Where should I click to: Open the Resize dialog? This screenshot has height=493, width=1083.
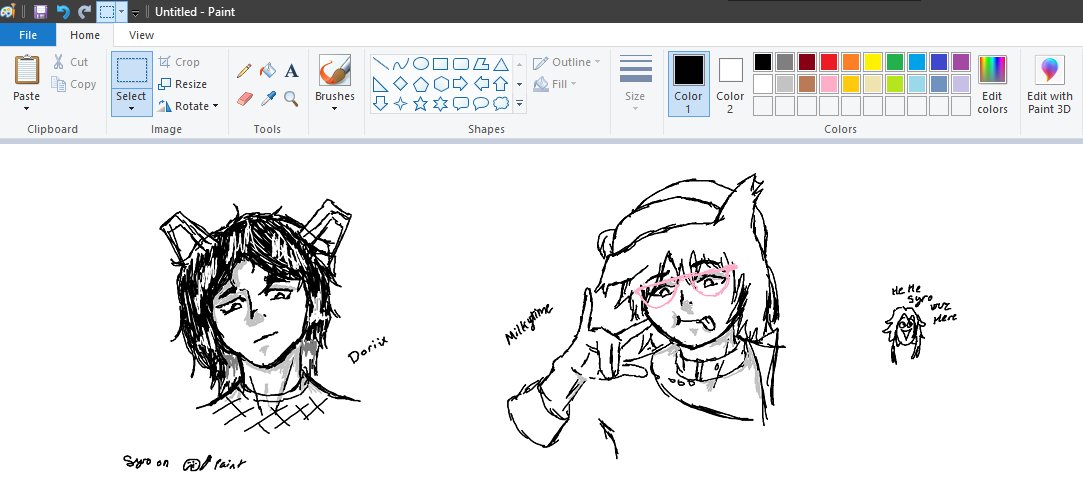point(182,84)
